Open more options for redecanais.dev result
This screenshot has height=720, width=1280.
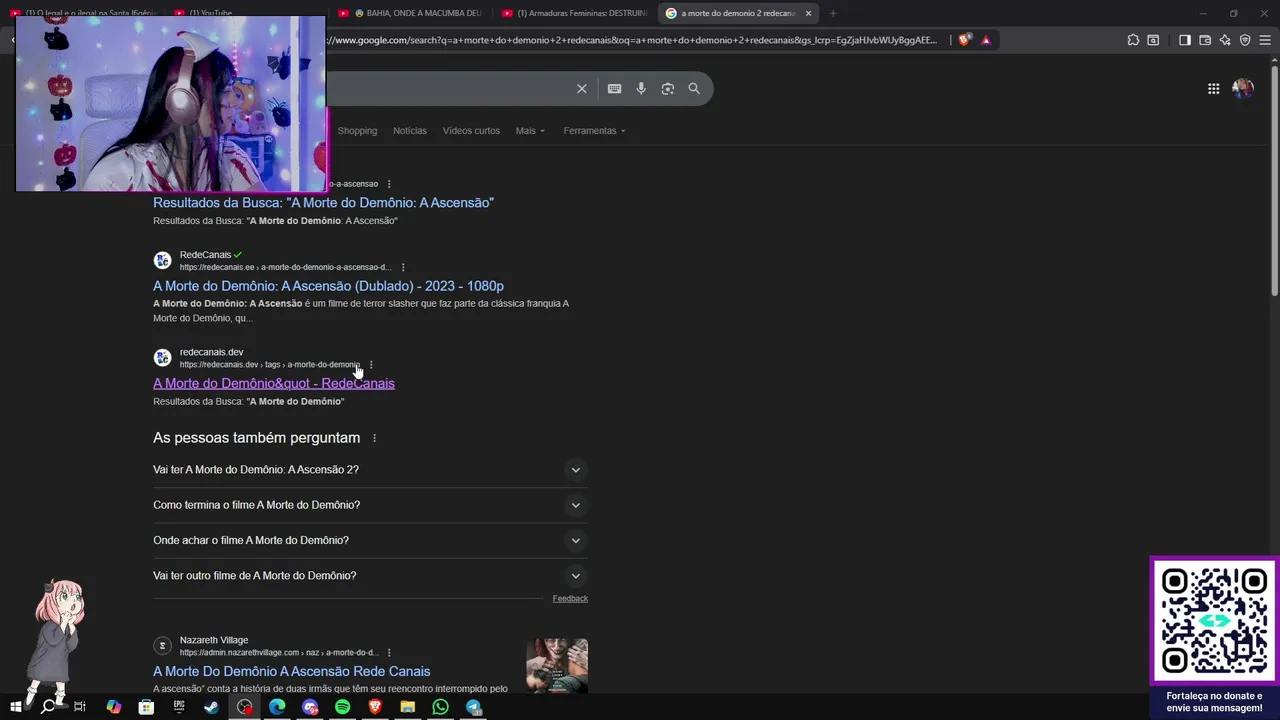[371, 365]
